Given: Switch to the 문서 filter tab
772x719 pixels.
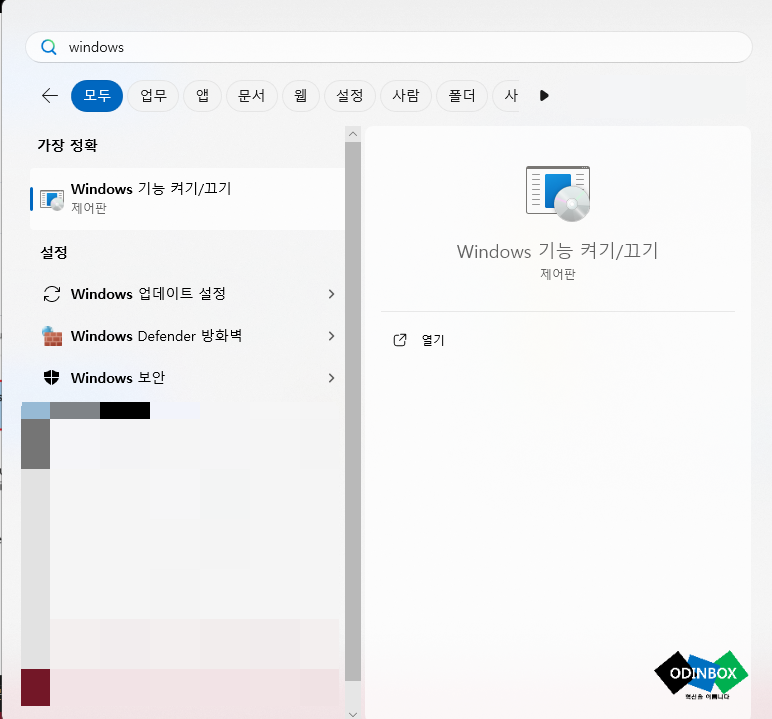Looking at the screenshot, I should pos(252,96).
